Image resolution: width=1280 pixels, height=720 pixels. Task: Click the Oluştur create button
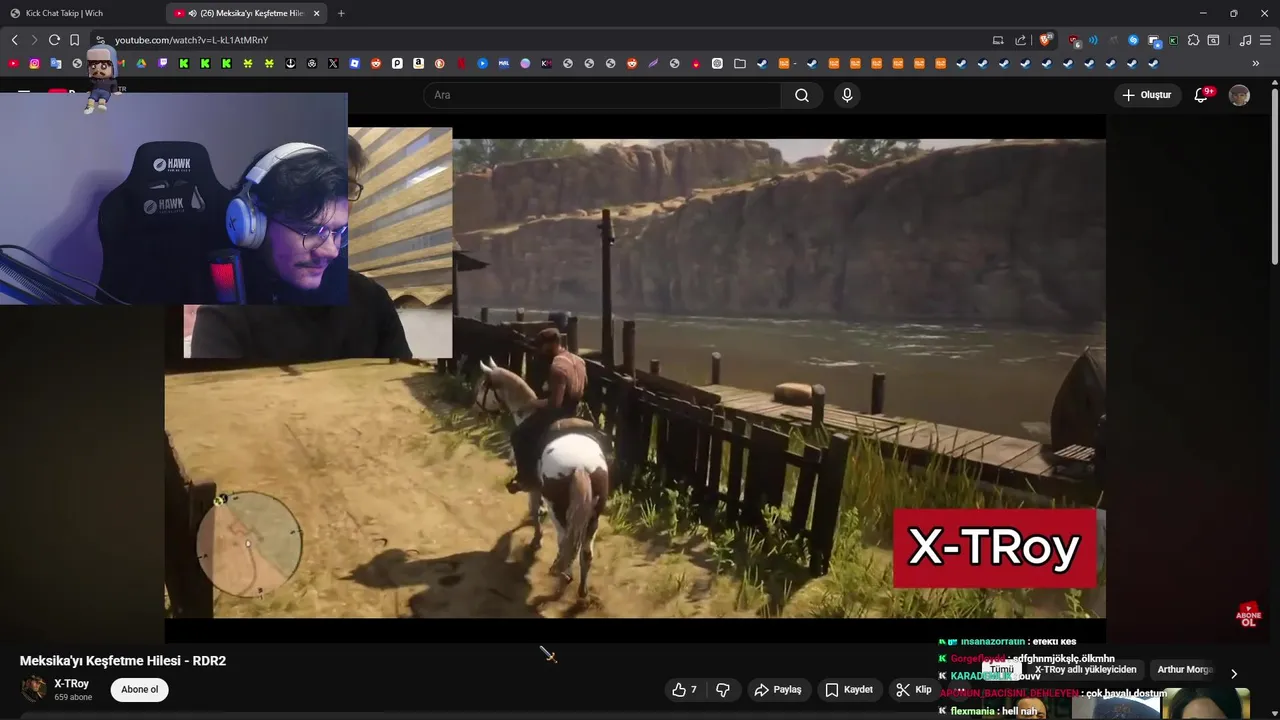[1147, 95]
